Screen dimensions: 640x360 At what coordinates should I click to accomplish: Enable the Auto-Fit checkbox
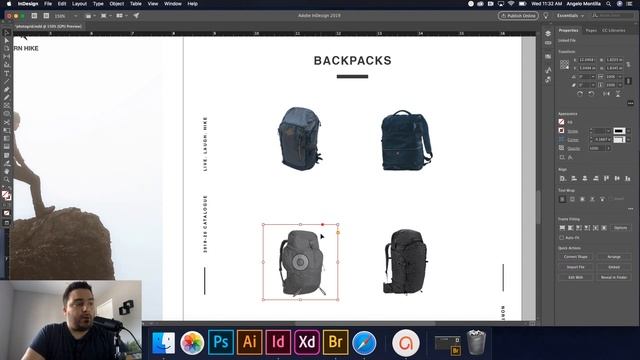562,238
